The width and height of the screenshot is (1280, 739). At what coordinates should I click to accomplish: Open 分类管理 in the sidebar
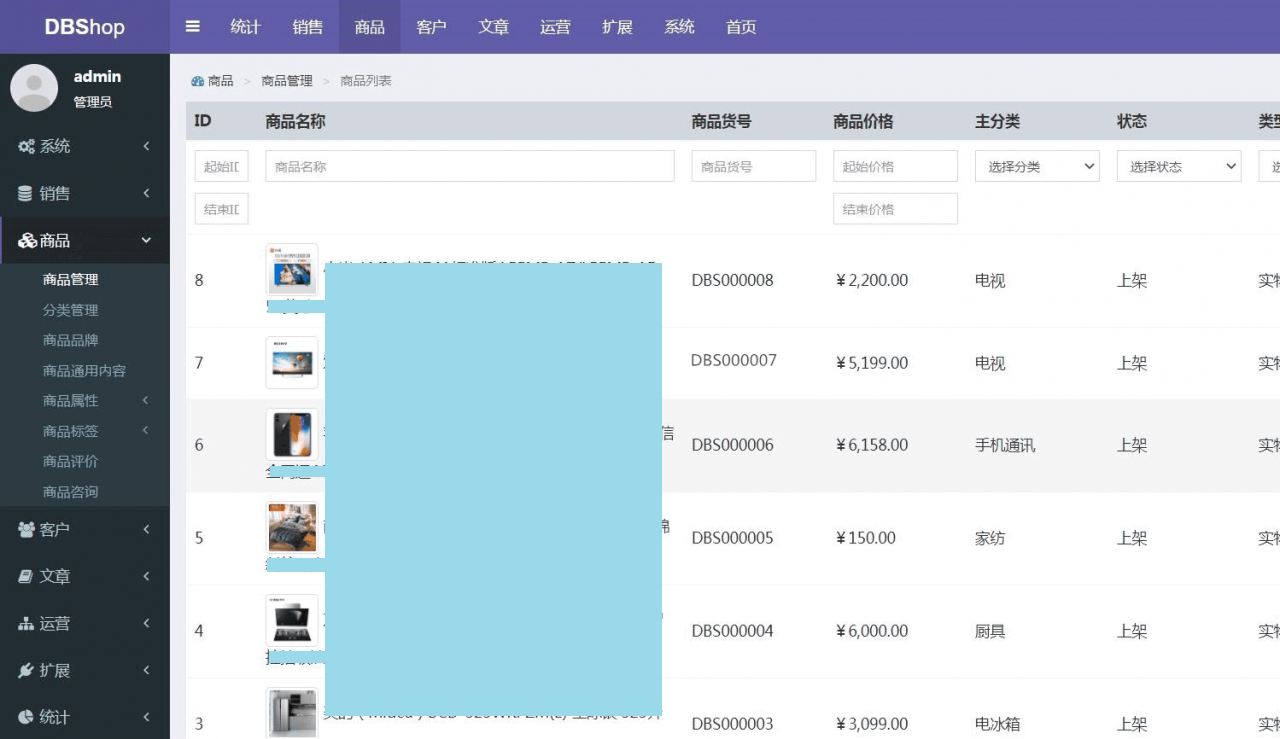pyautogui.click(x=70, y=310)
